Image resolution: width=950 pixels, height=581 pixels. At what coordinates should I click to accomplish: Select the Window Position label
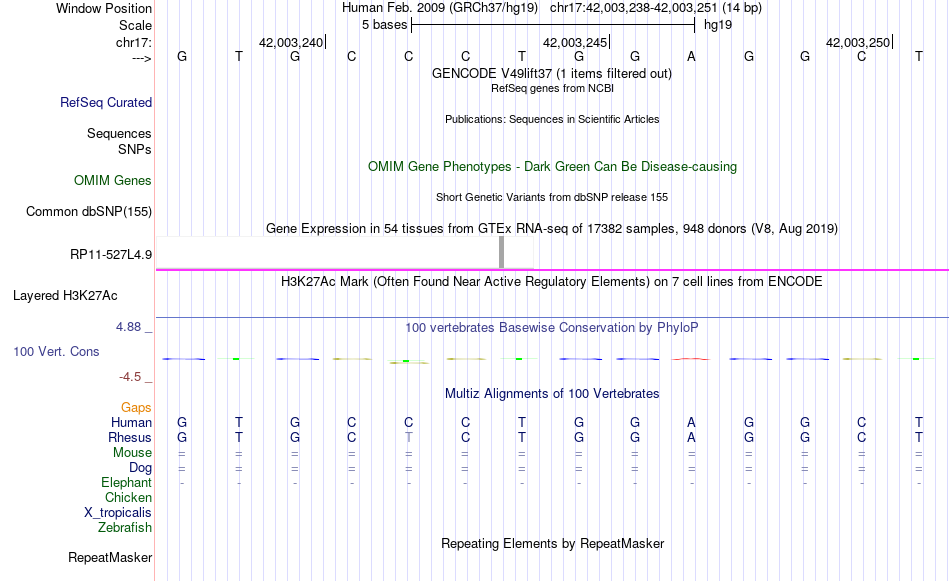104,8
